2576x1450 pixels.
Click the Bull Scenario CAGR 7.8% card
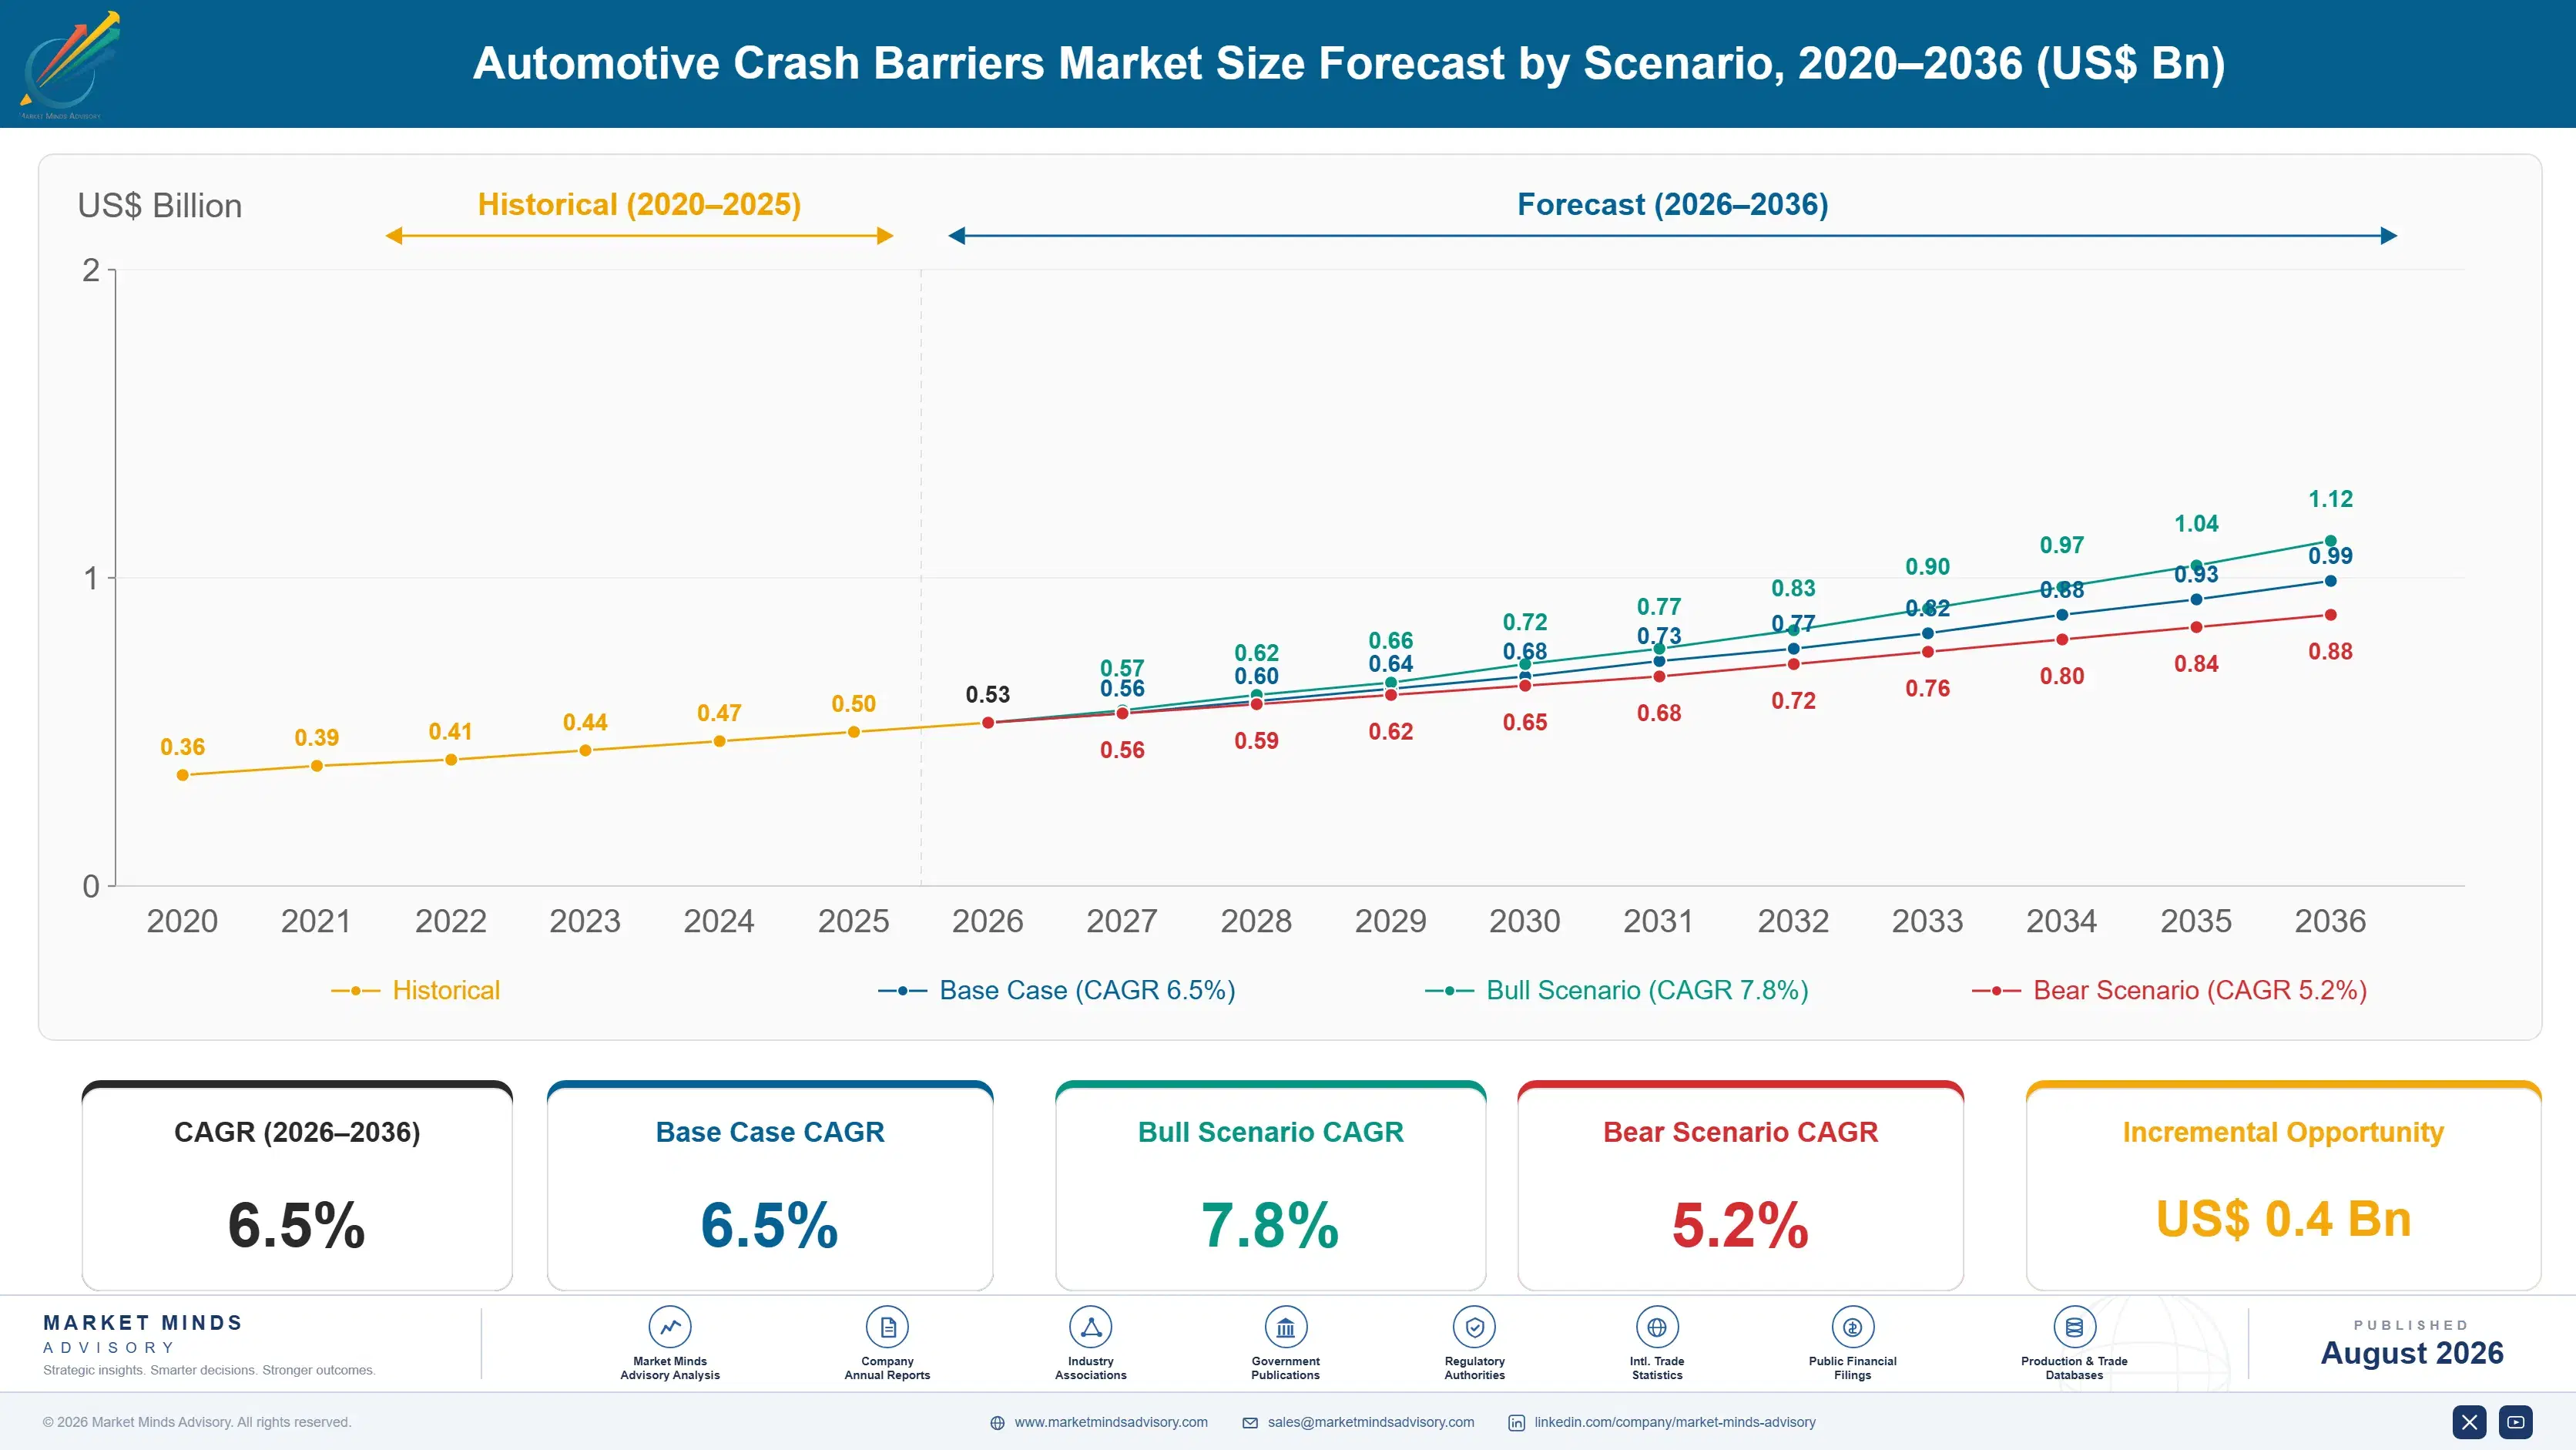point(1270,1185)
